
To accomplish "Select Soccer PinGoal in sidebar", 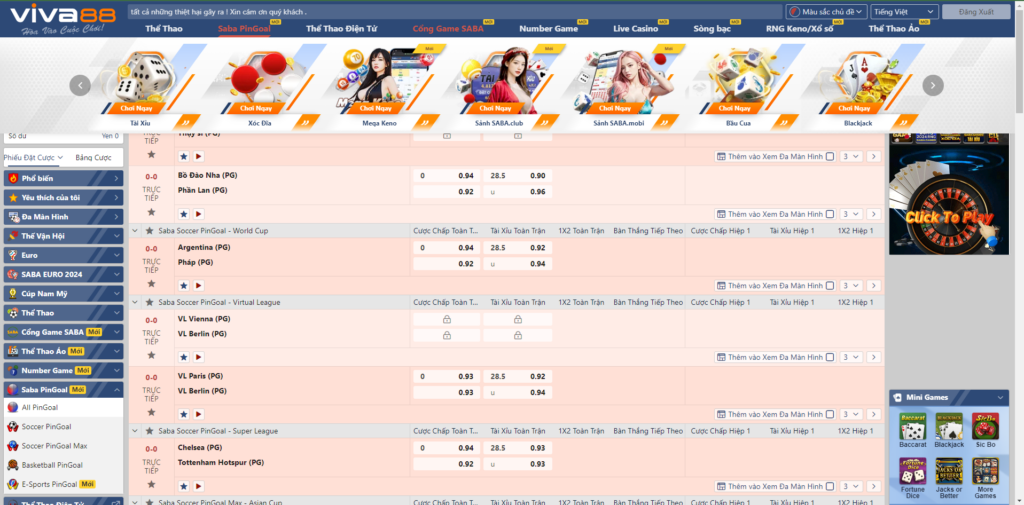I will [x=63, y=427].
